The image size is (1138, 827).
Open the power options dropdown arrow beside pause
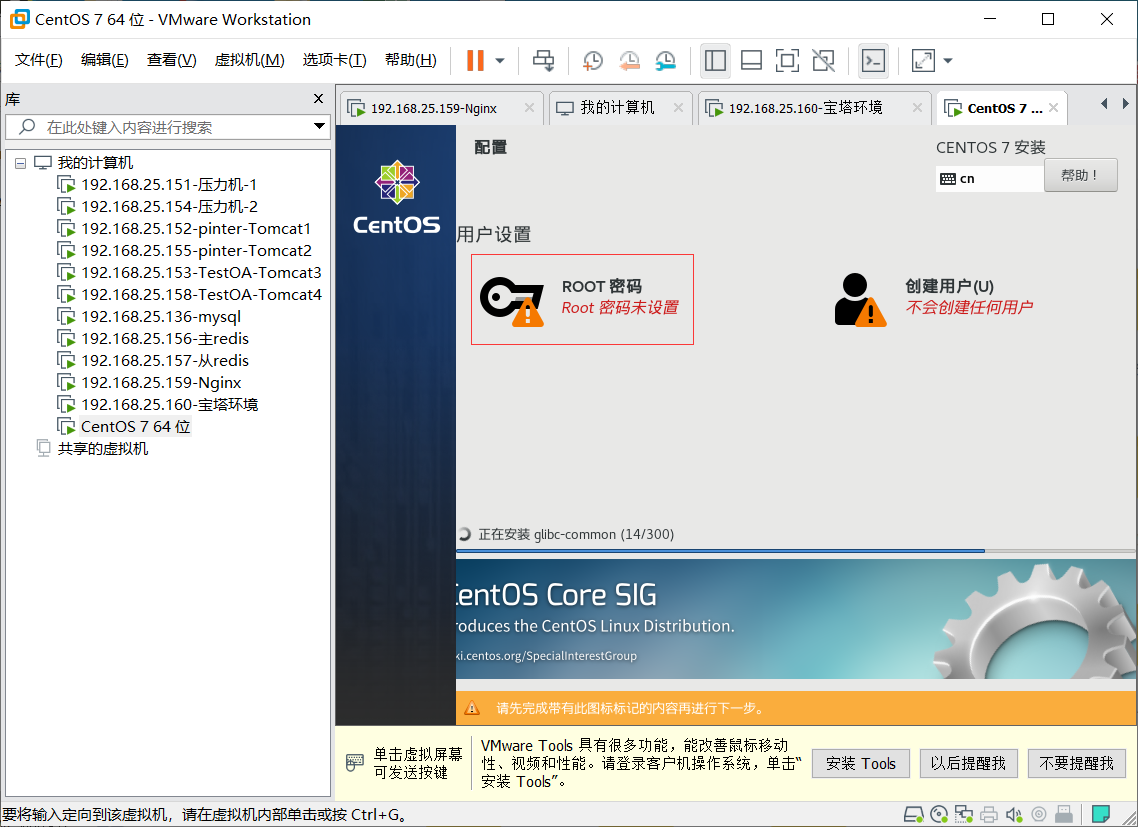point(500,61)
